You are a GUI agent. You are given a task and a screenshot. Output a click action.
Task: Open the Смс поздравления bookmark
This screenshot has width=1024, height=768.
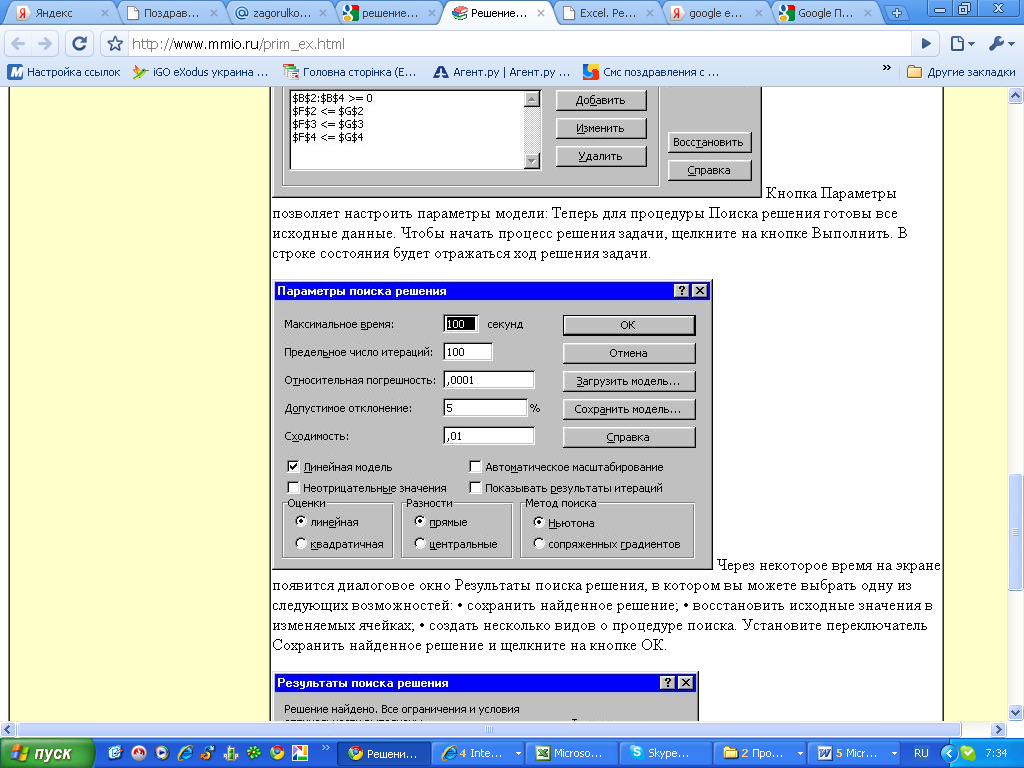click(x=652, y=72)
